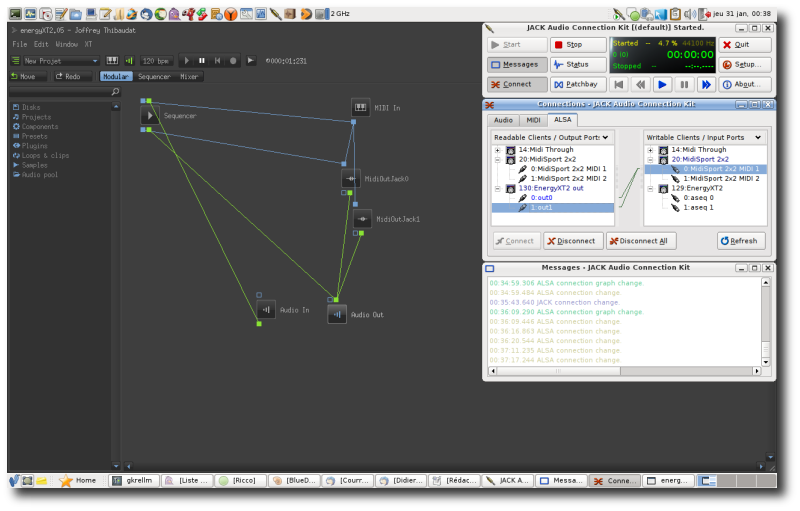This screenshot has height=511, width=800.
Task: Click the 120 bpm tempo field
Action: point(155,61)
